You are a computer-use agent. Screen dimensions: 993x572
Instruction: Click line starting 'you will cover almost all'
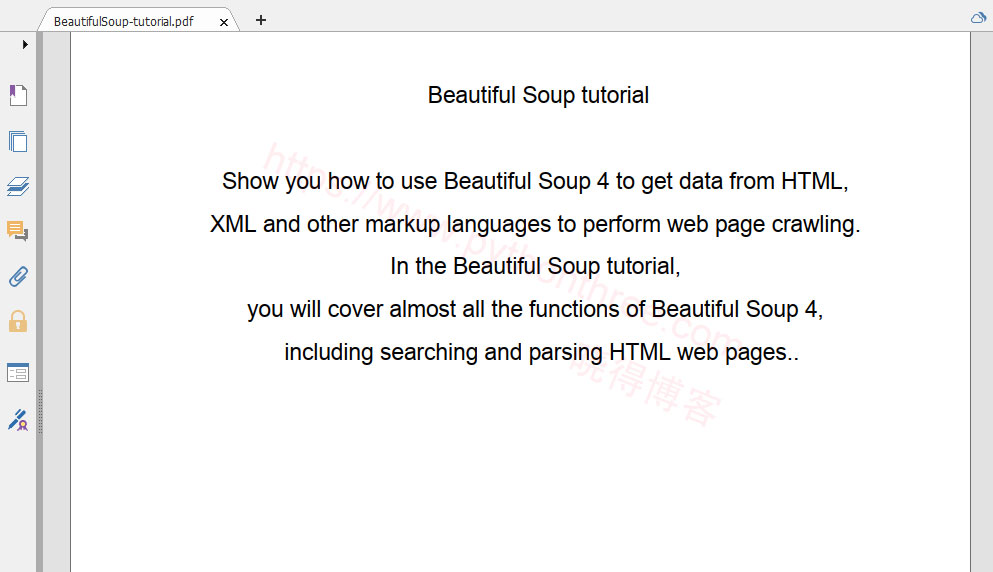tap(535, 310)
